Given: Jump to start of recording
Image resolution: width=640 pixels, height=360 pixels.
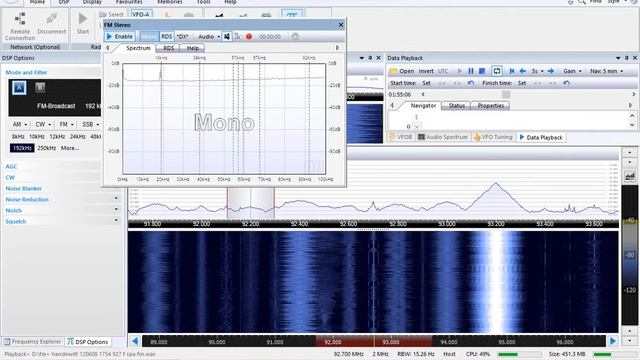Looking at the screenshot, I should (512, 71).
